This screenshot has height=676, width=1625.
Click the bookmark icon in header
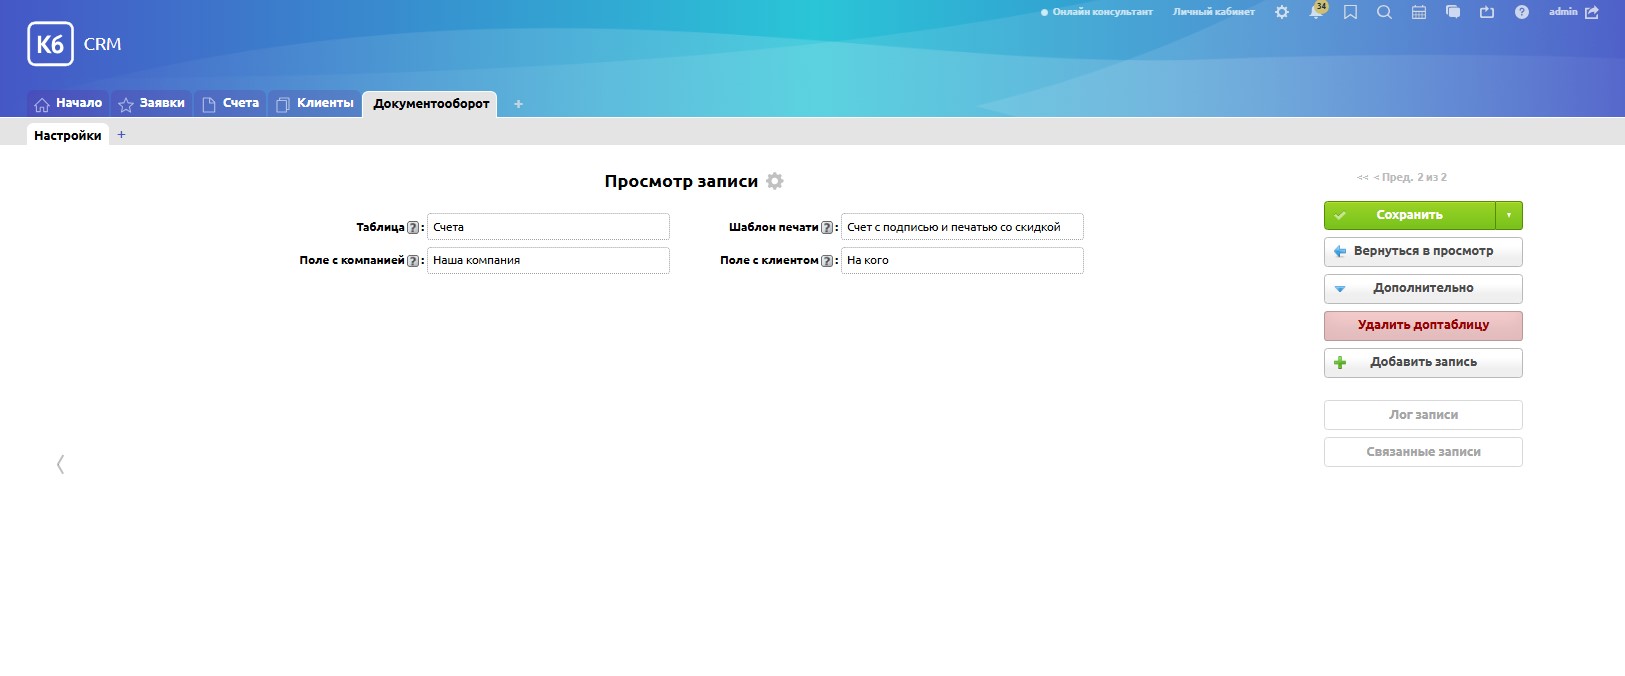(x=1350, y=12)
